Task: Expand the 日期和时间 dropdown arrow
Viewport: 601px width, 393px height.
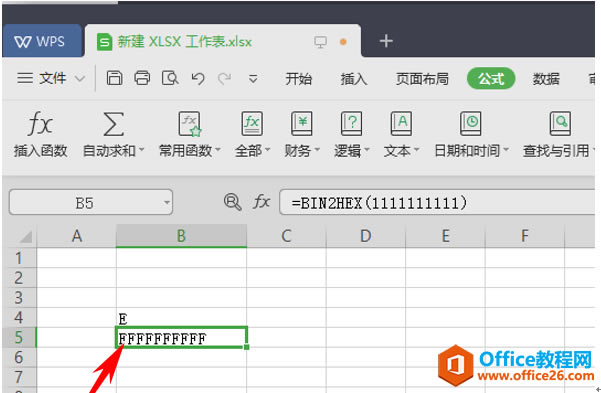Action: pyautogui.click(x=506, y=150)
